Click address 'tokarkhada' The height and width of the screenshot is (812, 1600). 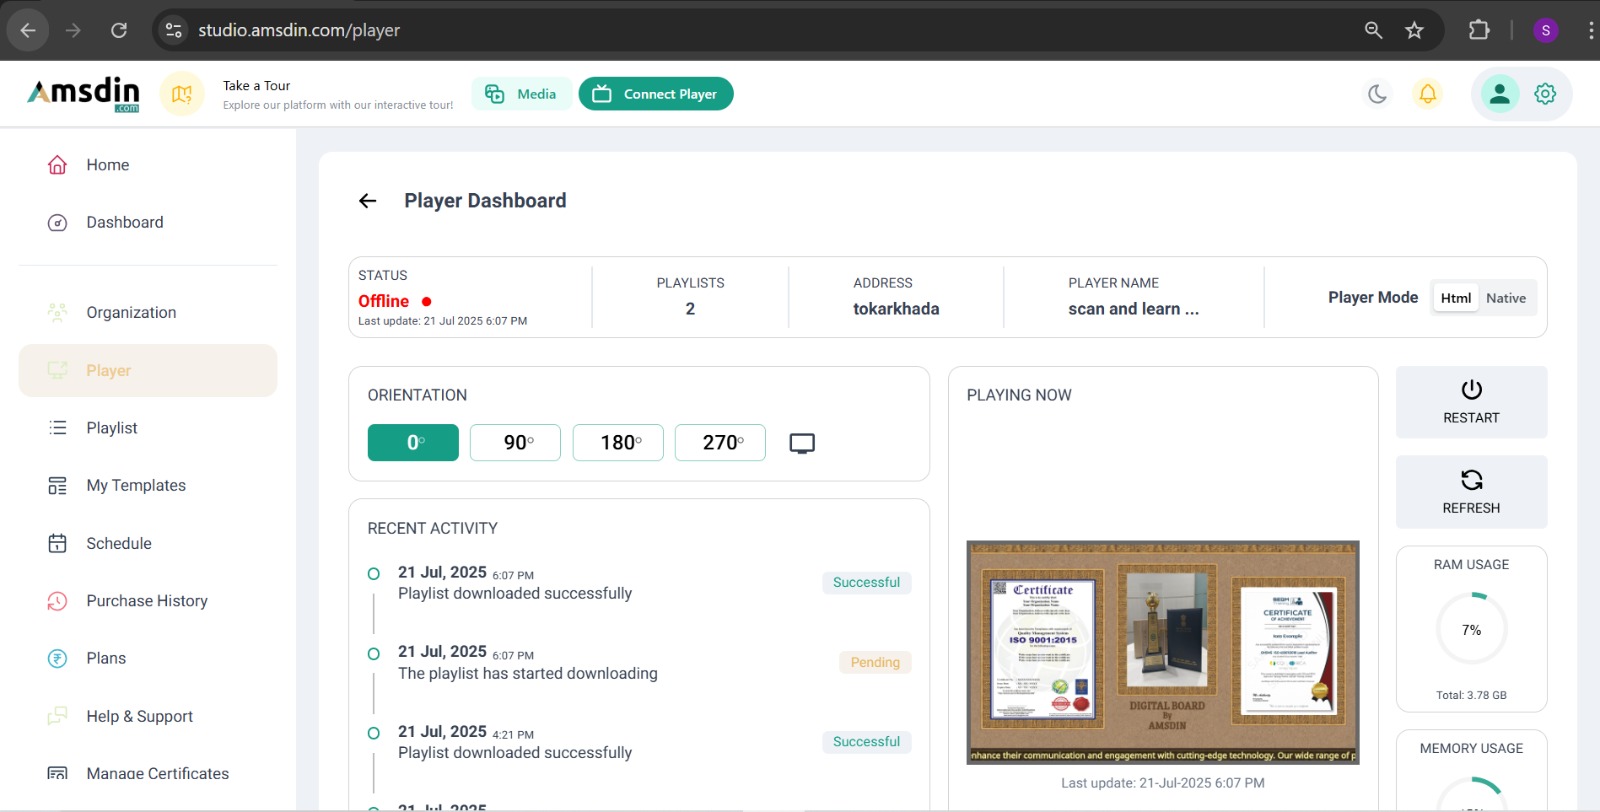(x=896, y=309)
